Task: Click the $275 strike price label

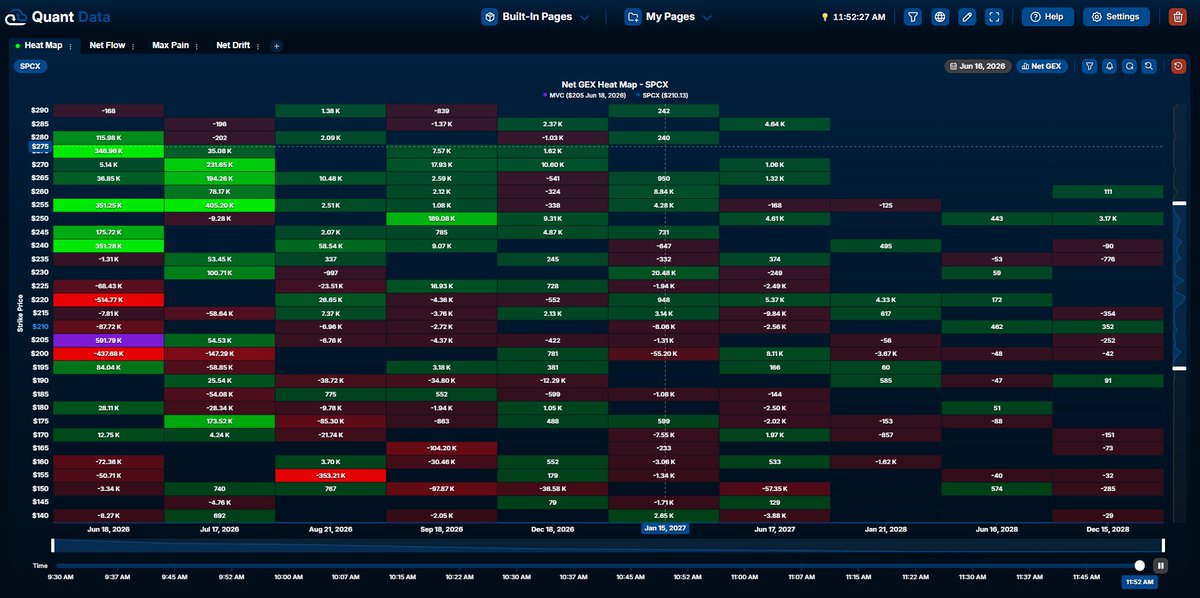Action: coord(40,147)
